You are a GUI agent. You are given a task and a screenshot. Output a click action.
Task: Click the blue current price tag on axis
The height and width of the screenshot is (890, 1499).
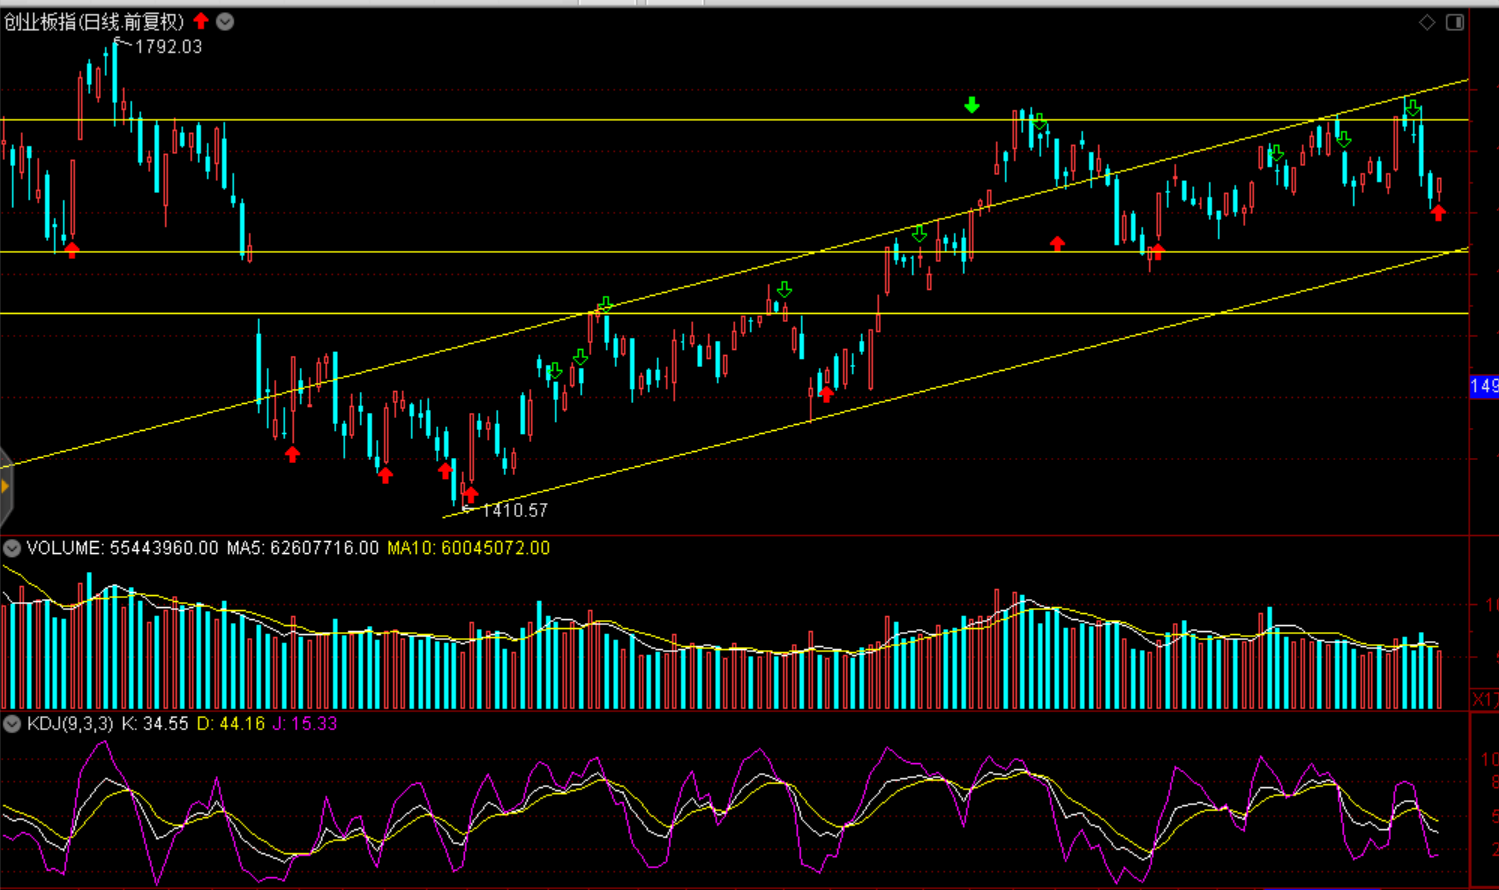(1484, 386)
